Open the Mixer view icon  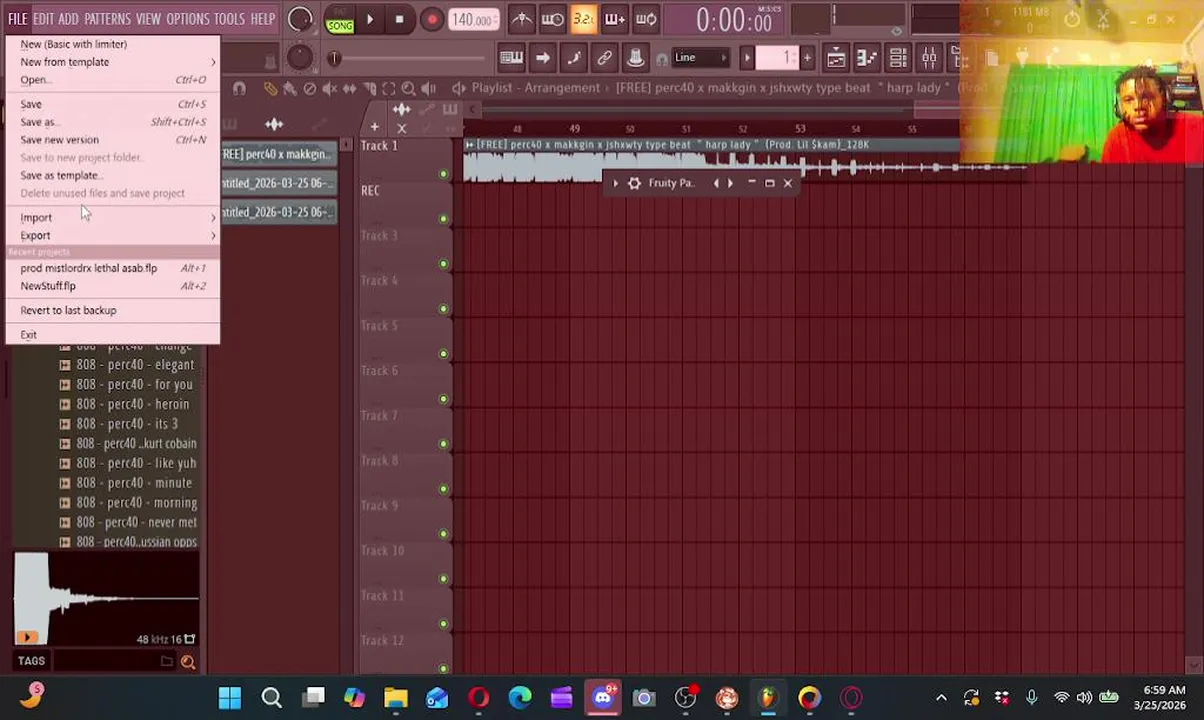pyautogui.click(x=928, y=58)
